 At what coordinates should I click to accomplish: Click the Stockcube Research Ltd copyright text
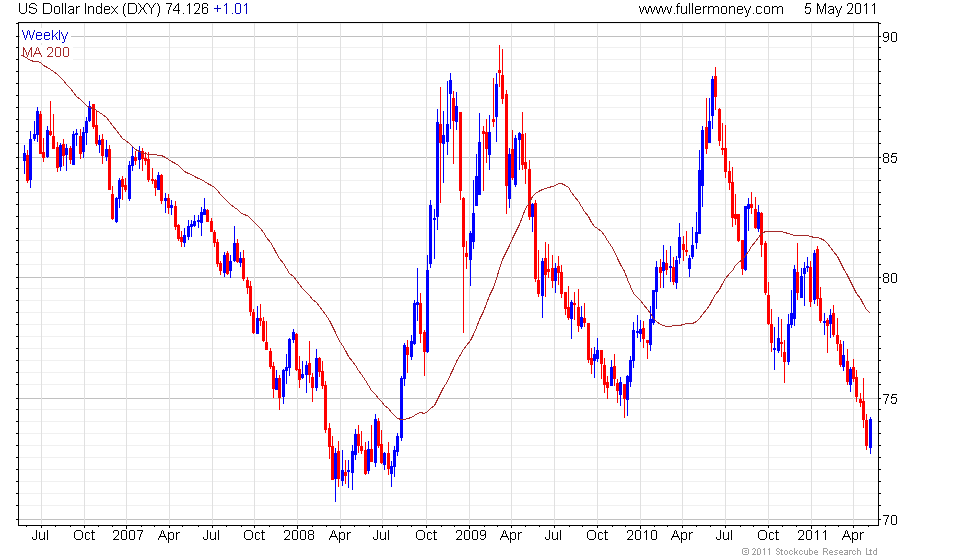(809, 552)
